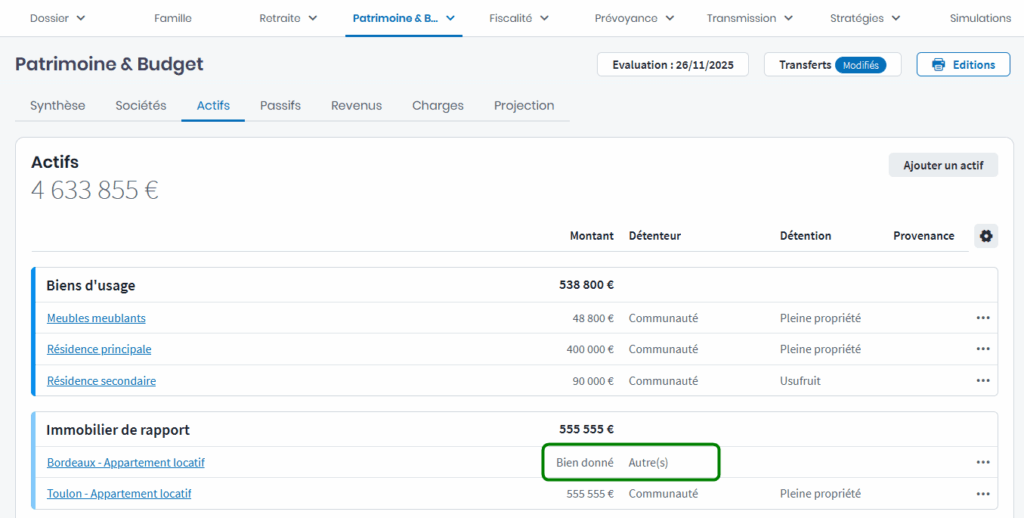Image resolution: width=1024 pixels, height=518 pixels.
Task: Open options menu for Résidence principale row
Action: (x=983, y=349)
